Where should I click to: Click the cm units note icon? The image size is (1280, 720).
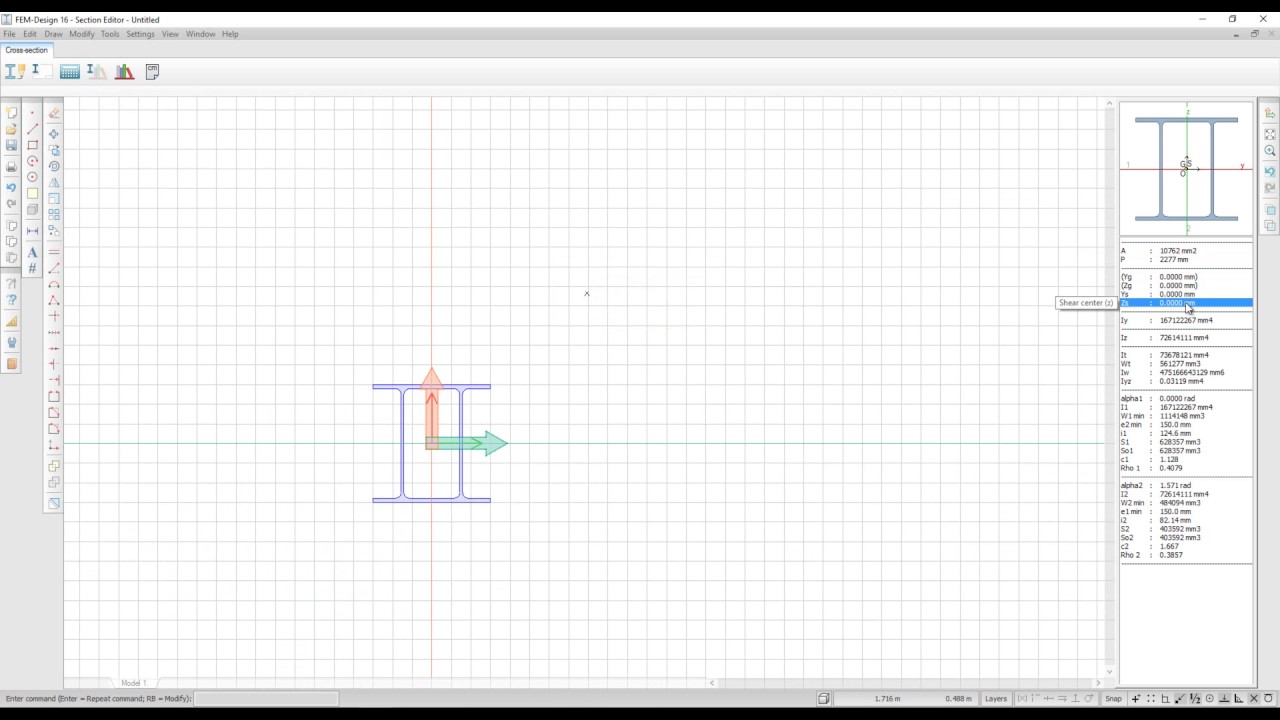click(x=152, y=71)
